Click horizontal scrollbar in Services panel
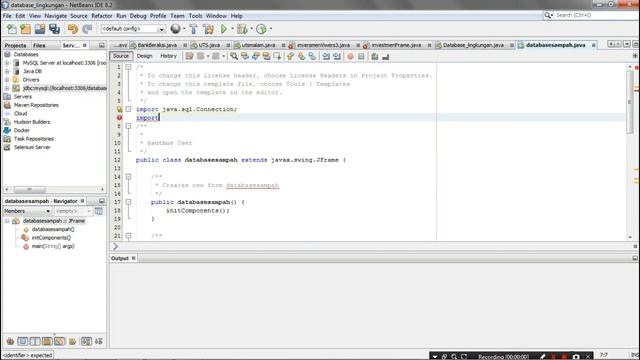Viewport: 640px width, 360px height. (x=29, y=189)
